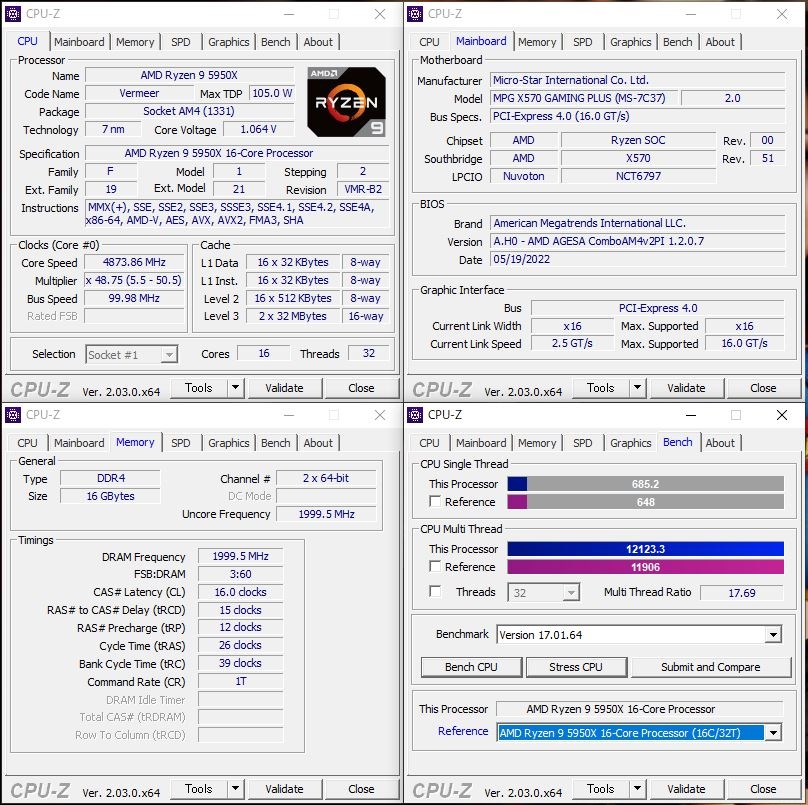Click BIOS Version A.H0 AGESA field
Viewport: 808px width, 805px height.
coord(637,241)
